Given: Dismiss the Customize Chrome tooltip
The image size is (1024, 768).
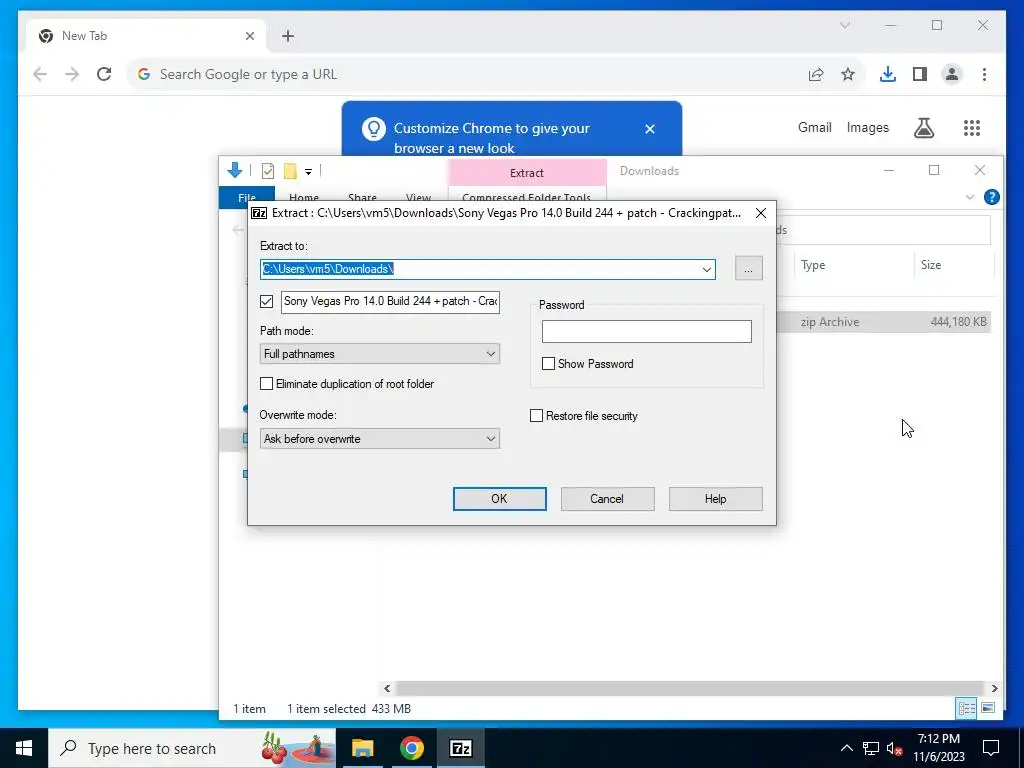Looking at the screenshot, I should click(x=650, y=129).
